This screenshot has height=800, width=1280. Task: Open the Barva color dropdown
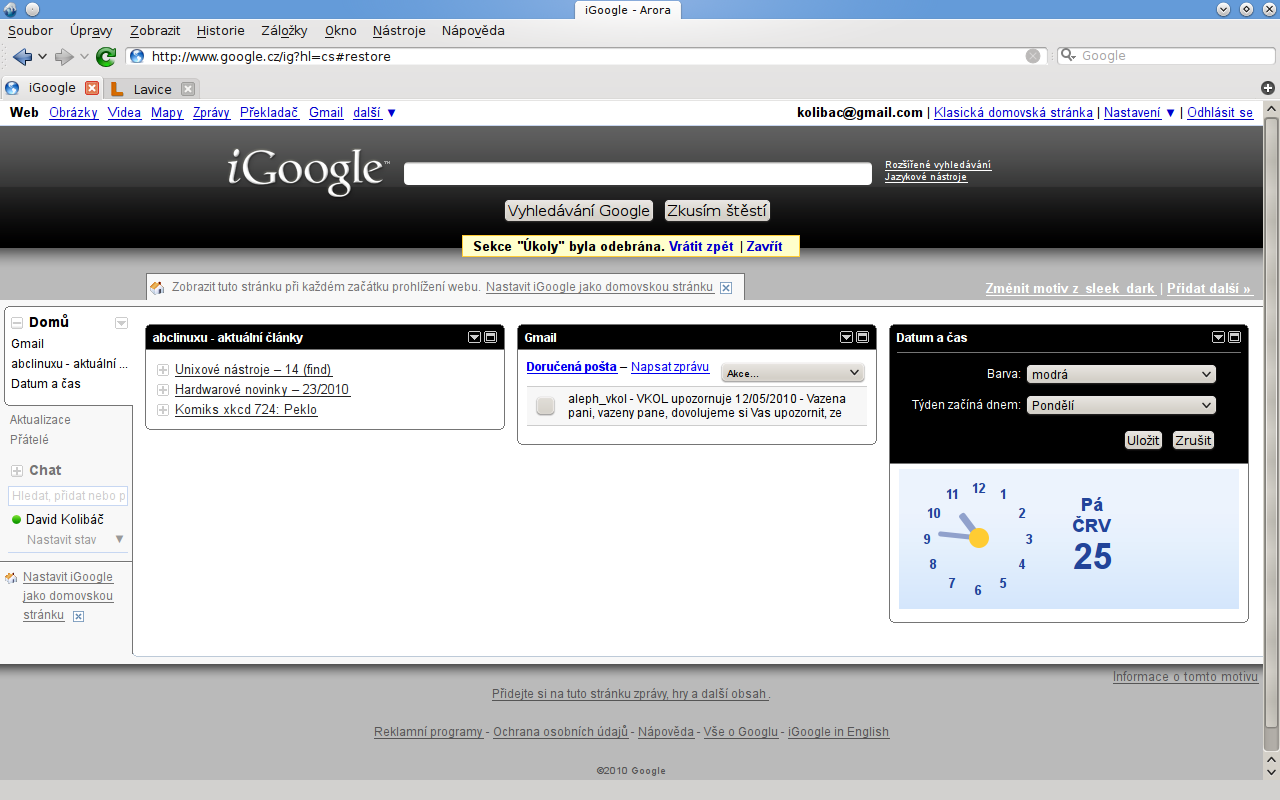[x=1120, y=374]
